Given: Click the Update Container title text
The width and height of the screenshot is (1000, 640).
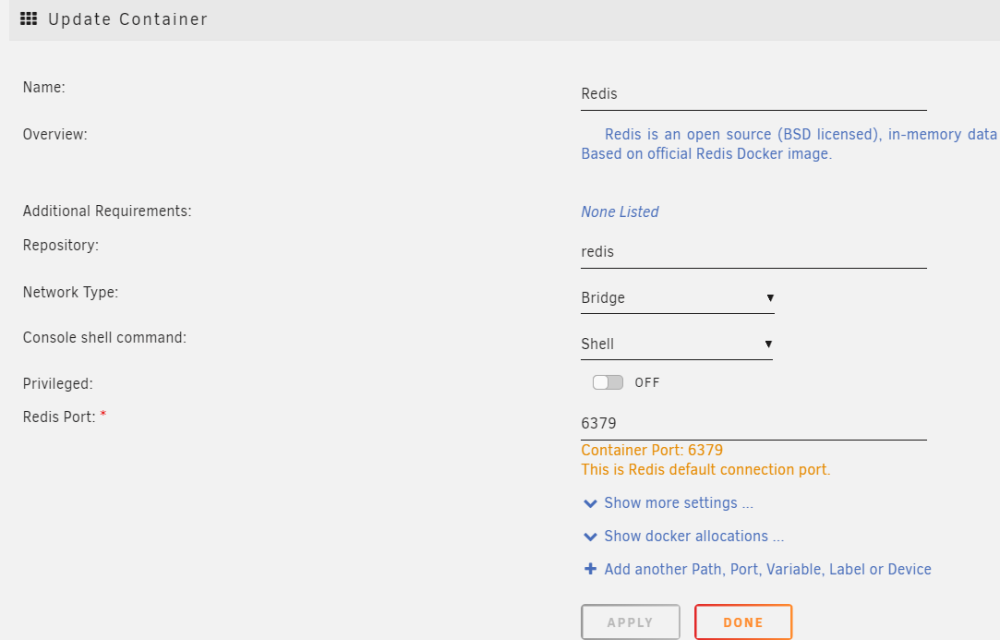Looking at the screenshot, I should pyautogui.click(x=128, y=19).
